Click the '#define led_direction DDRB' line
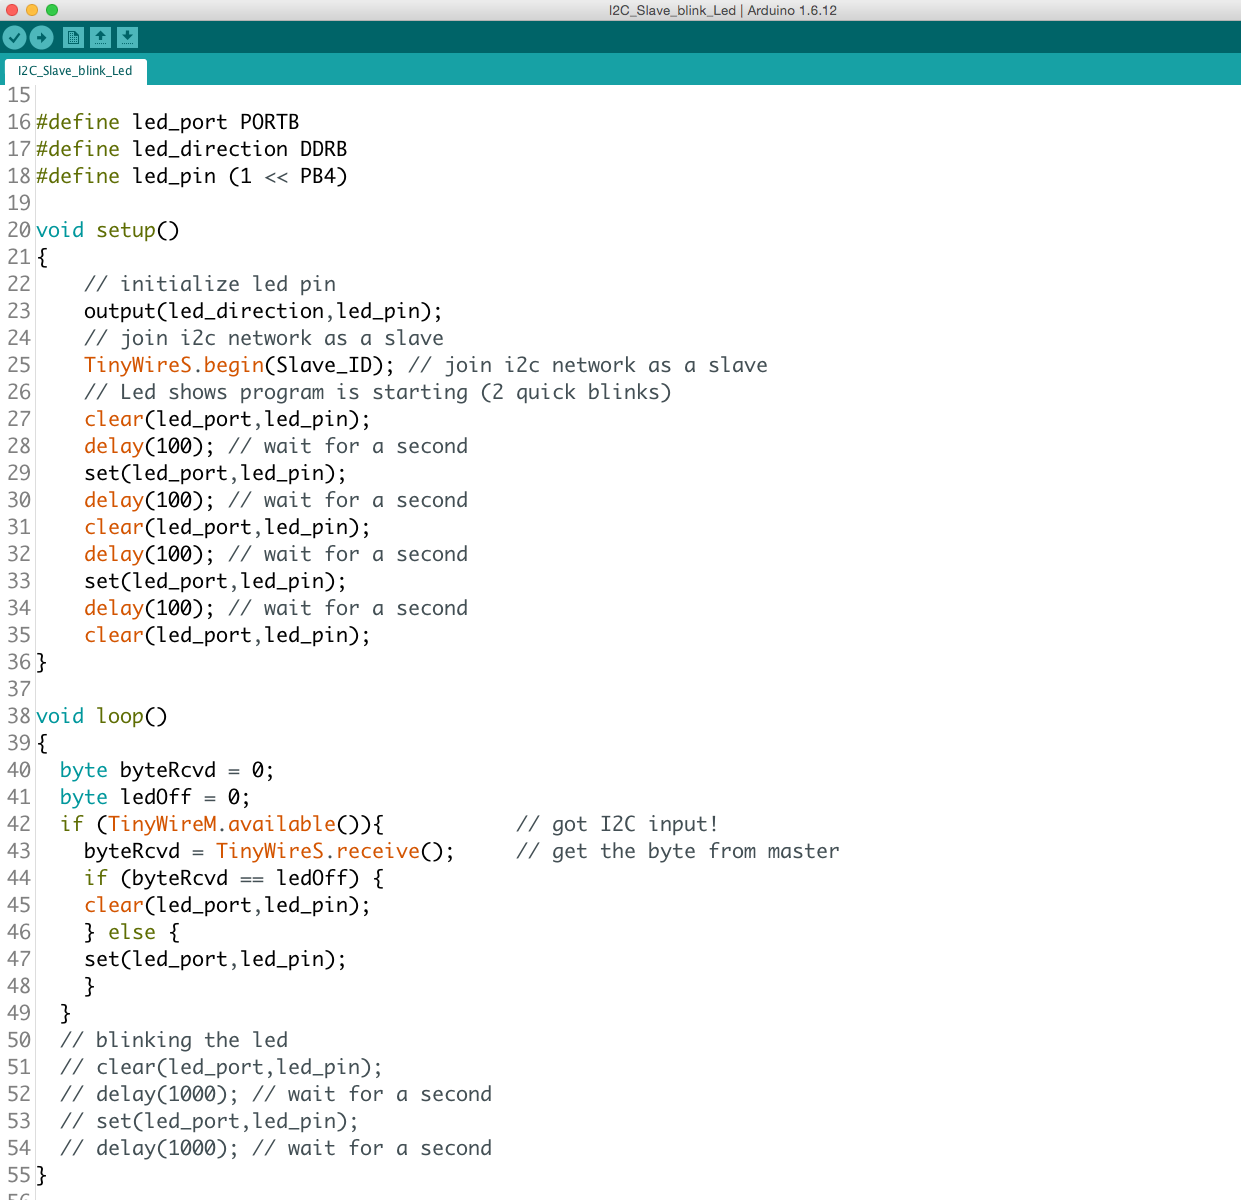1241x1200 pixels. (192, 149)
